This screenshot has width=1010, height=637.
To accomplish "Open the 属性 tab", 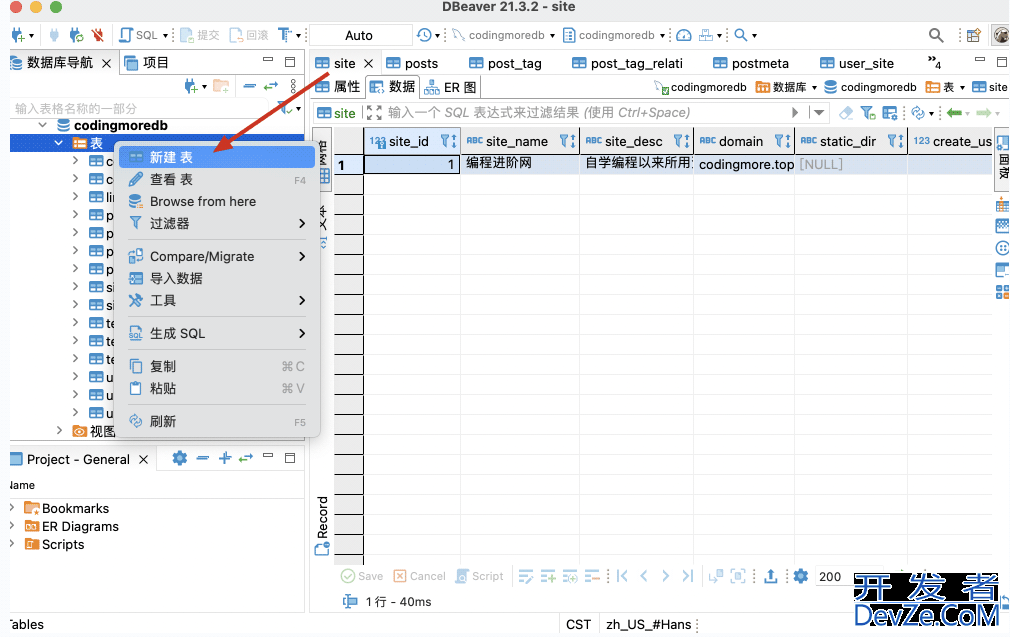I will pos(338,87).
